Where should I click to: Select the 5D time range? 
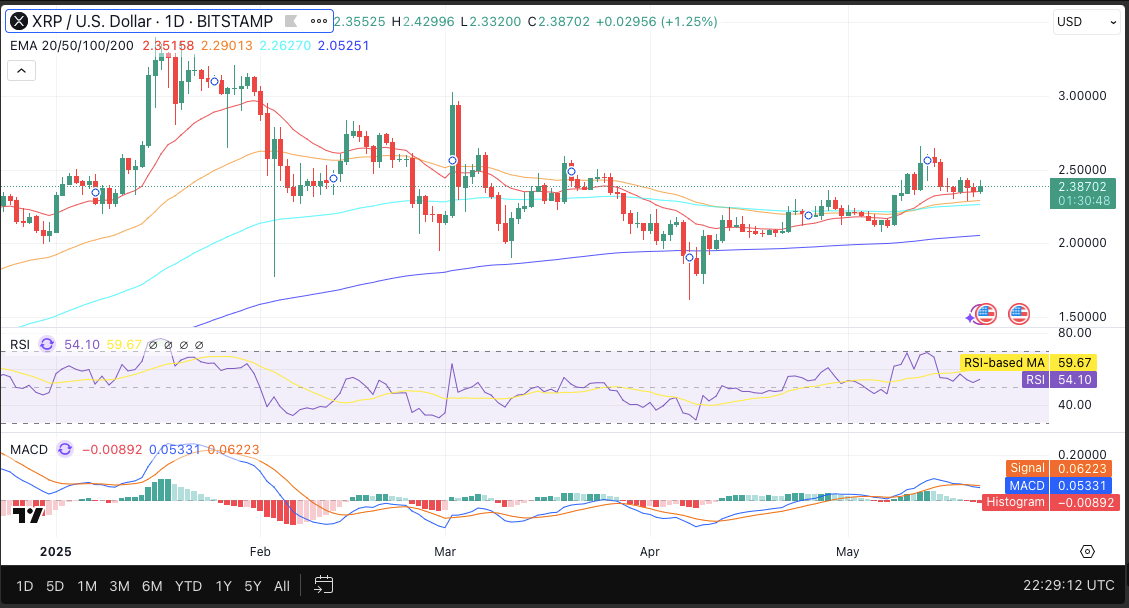55,586
